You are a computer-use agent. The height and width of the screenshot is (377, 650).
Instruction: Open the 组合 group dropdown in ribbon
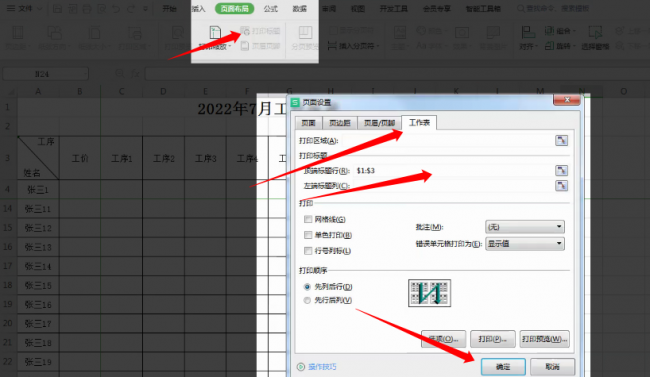click(560, 31)
